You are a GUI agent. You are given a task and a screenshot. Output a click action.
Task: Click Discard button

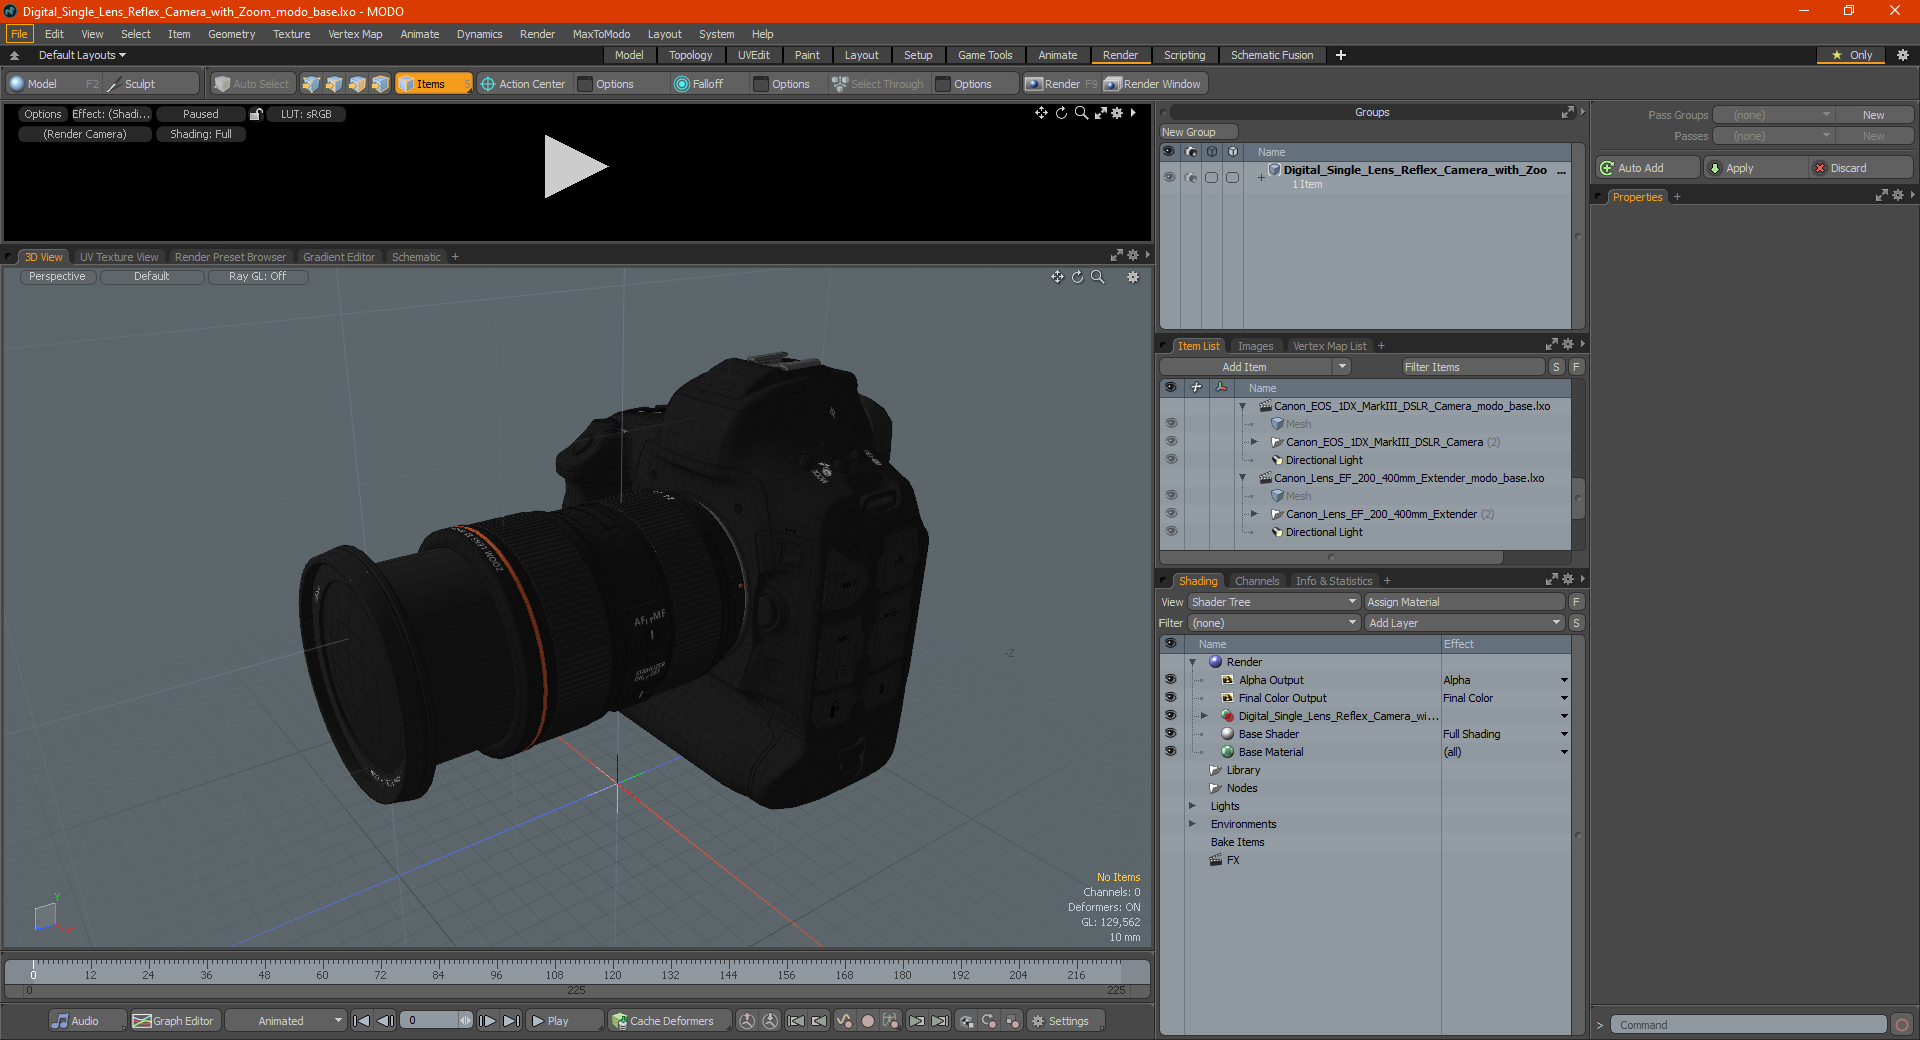1862,168
